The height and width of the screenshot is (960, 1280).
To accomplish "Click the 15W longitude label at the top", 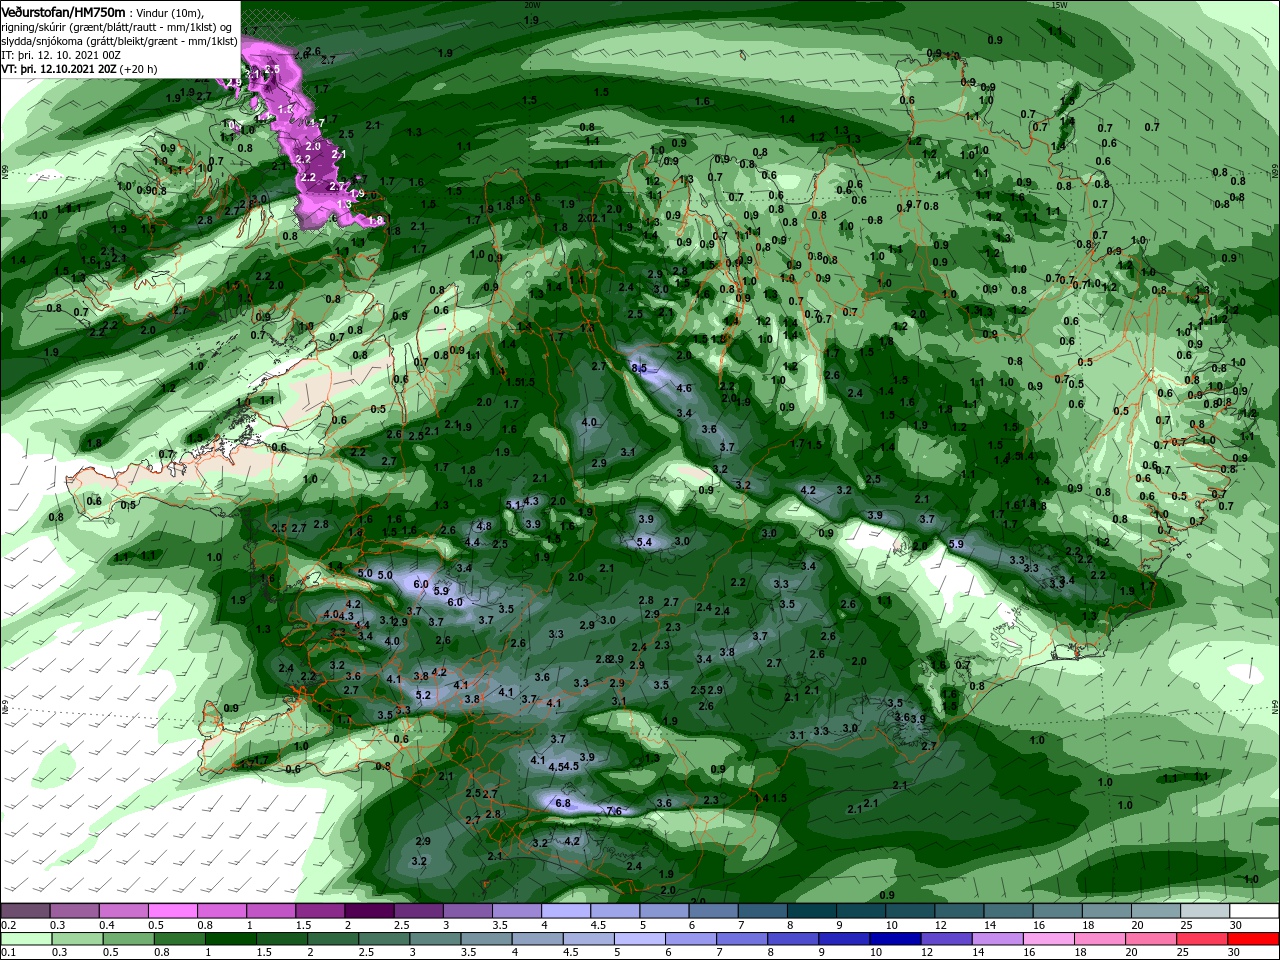I will pos(1059,5).
